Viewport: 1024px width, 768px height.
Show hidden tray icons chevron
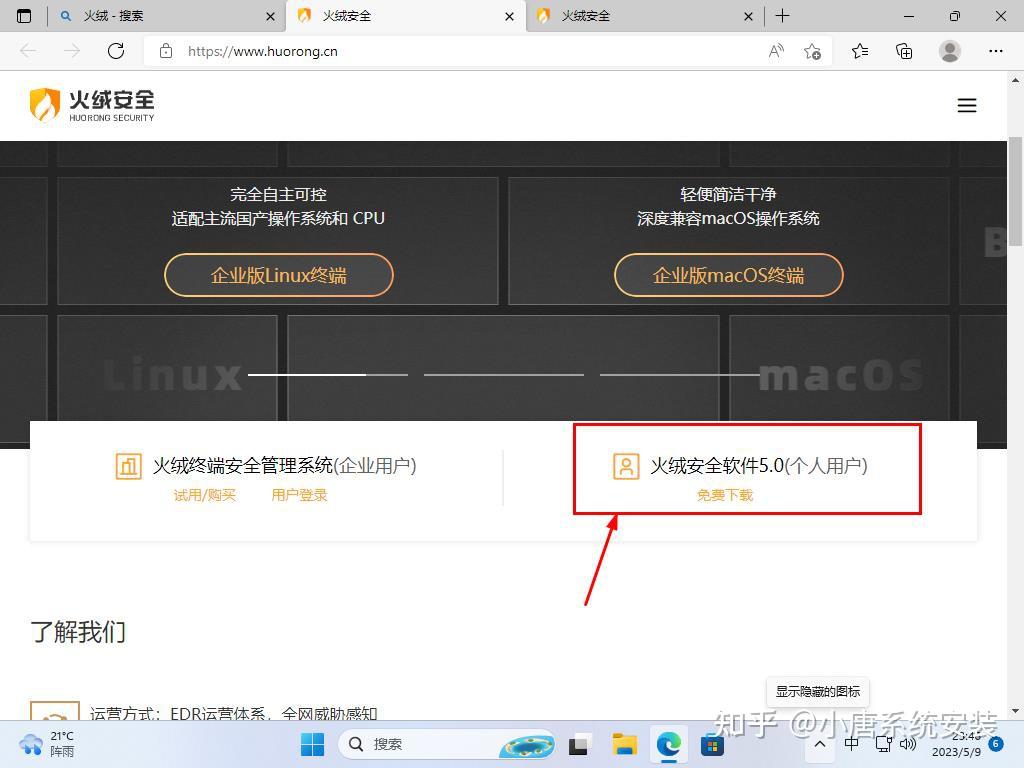[820, 744]
